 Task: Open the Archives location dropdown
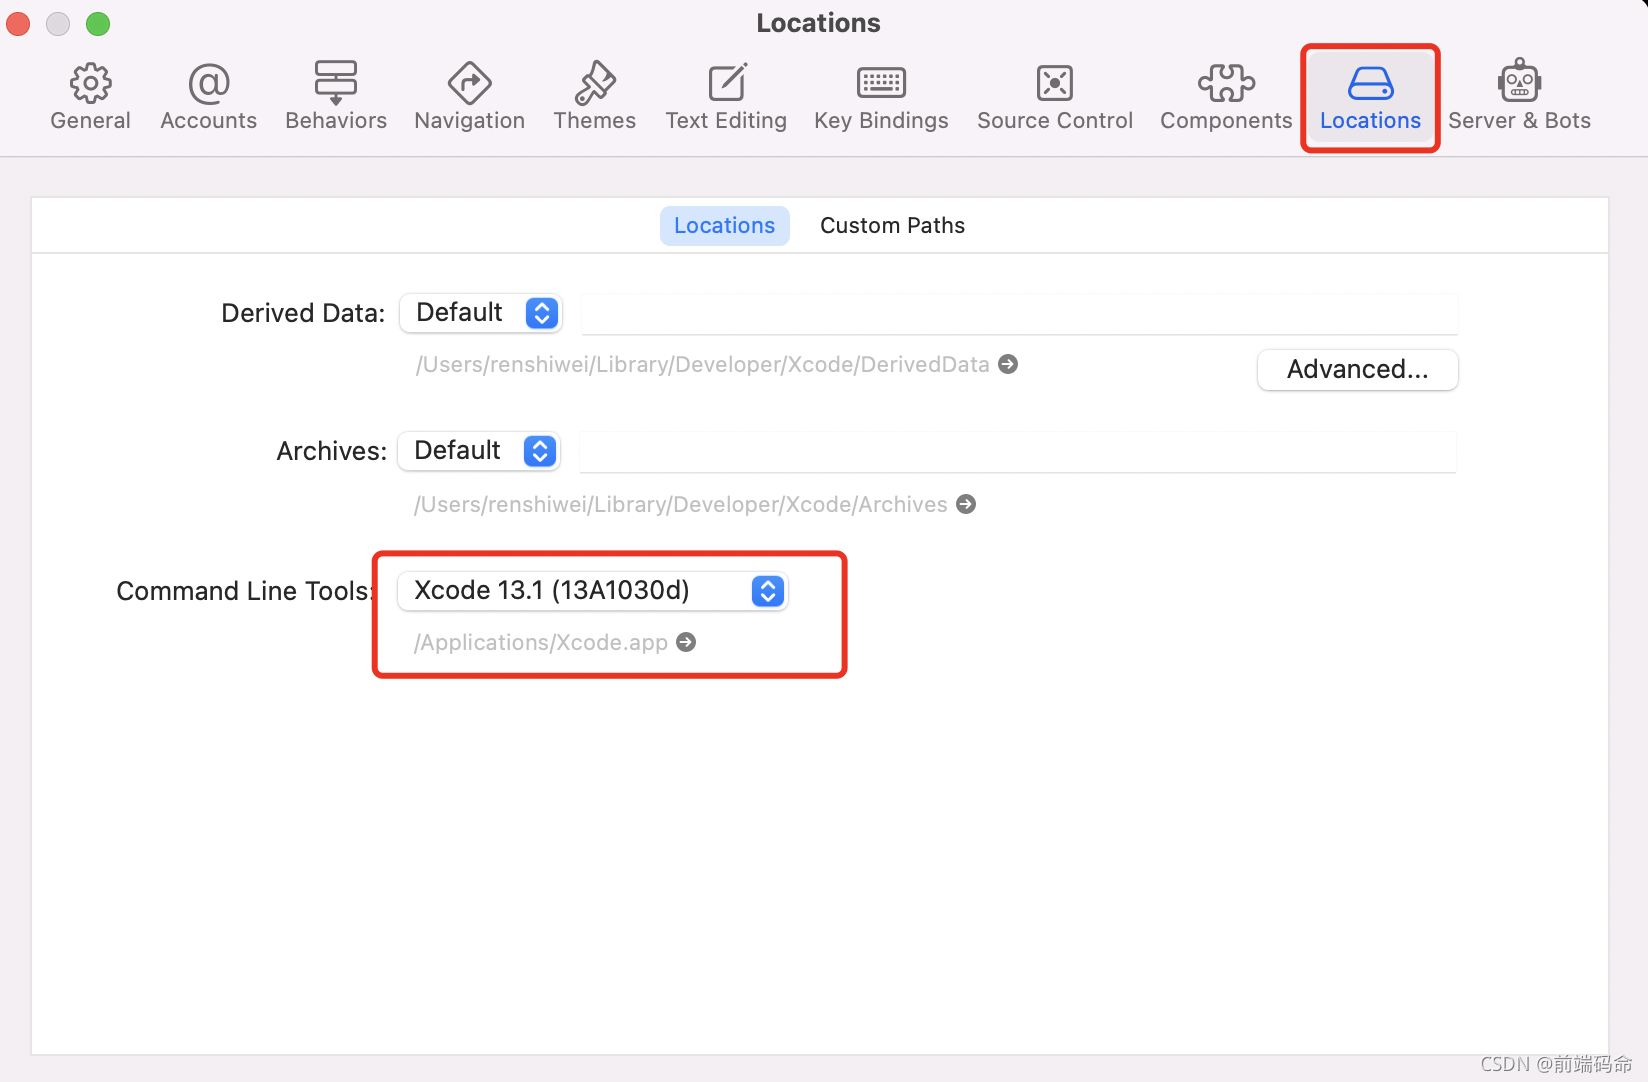tap(479, 451)
